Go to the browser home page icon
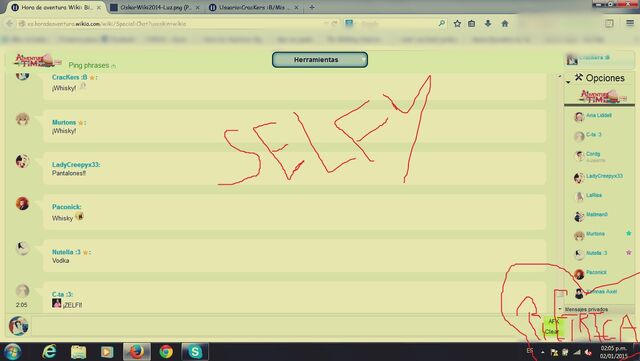Viewport: 640px width, 361px height. pos(505,24)
